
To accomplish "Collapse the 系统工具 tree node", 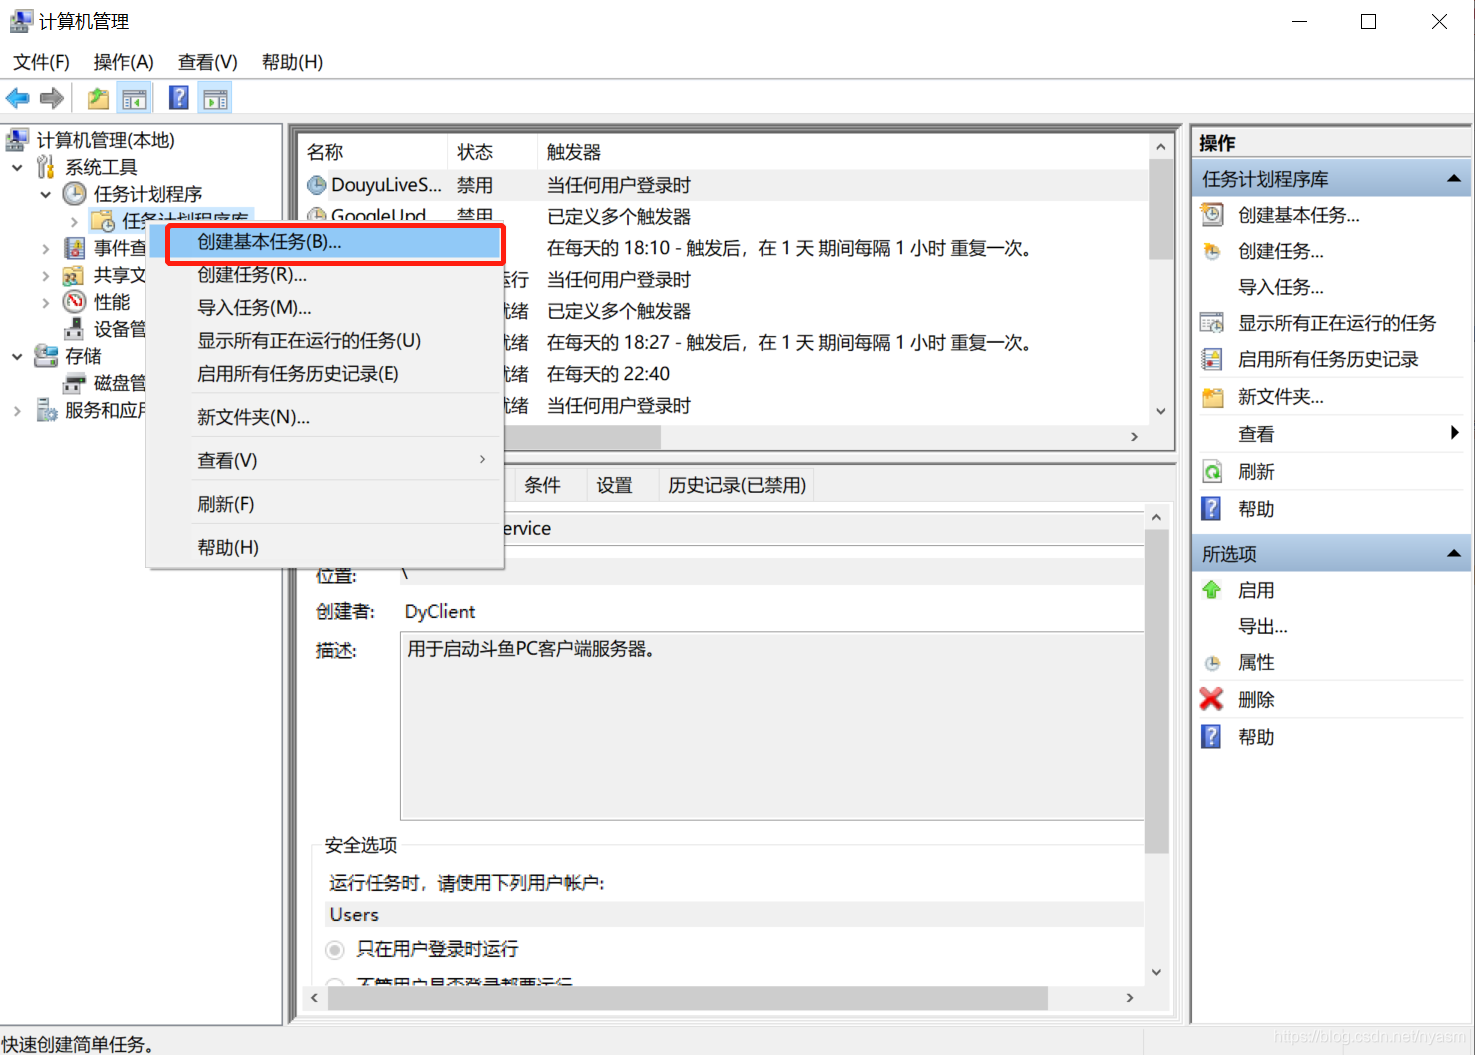I will [17, 167].
